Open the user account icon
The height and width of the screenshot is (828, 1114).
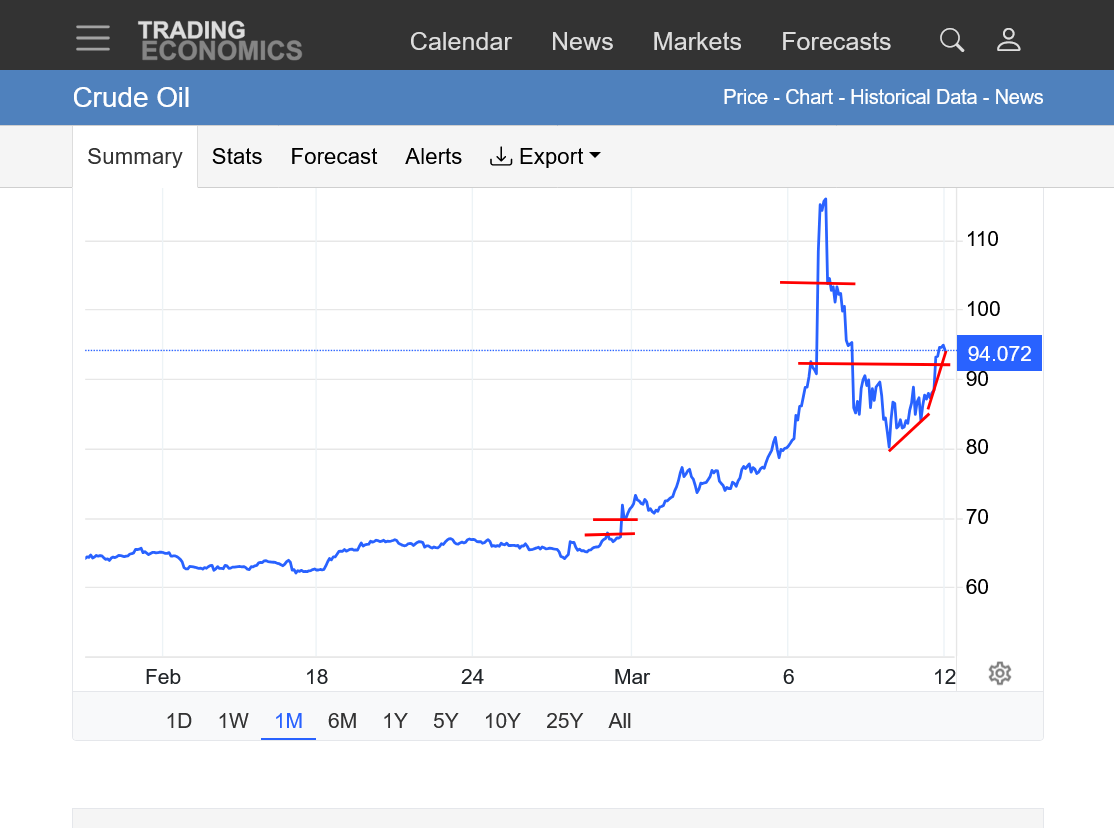(x=1008, y=40)
